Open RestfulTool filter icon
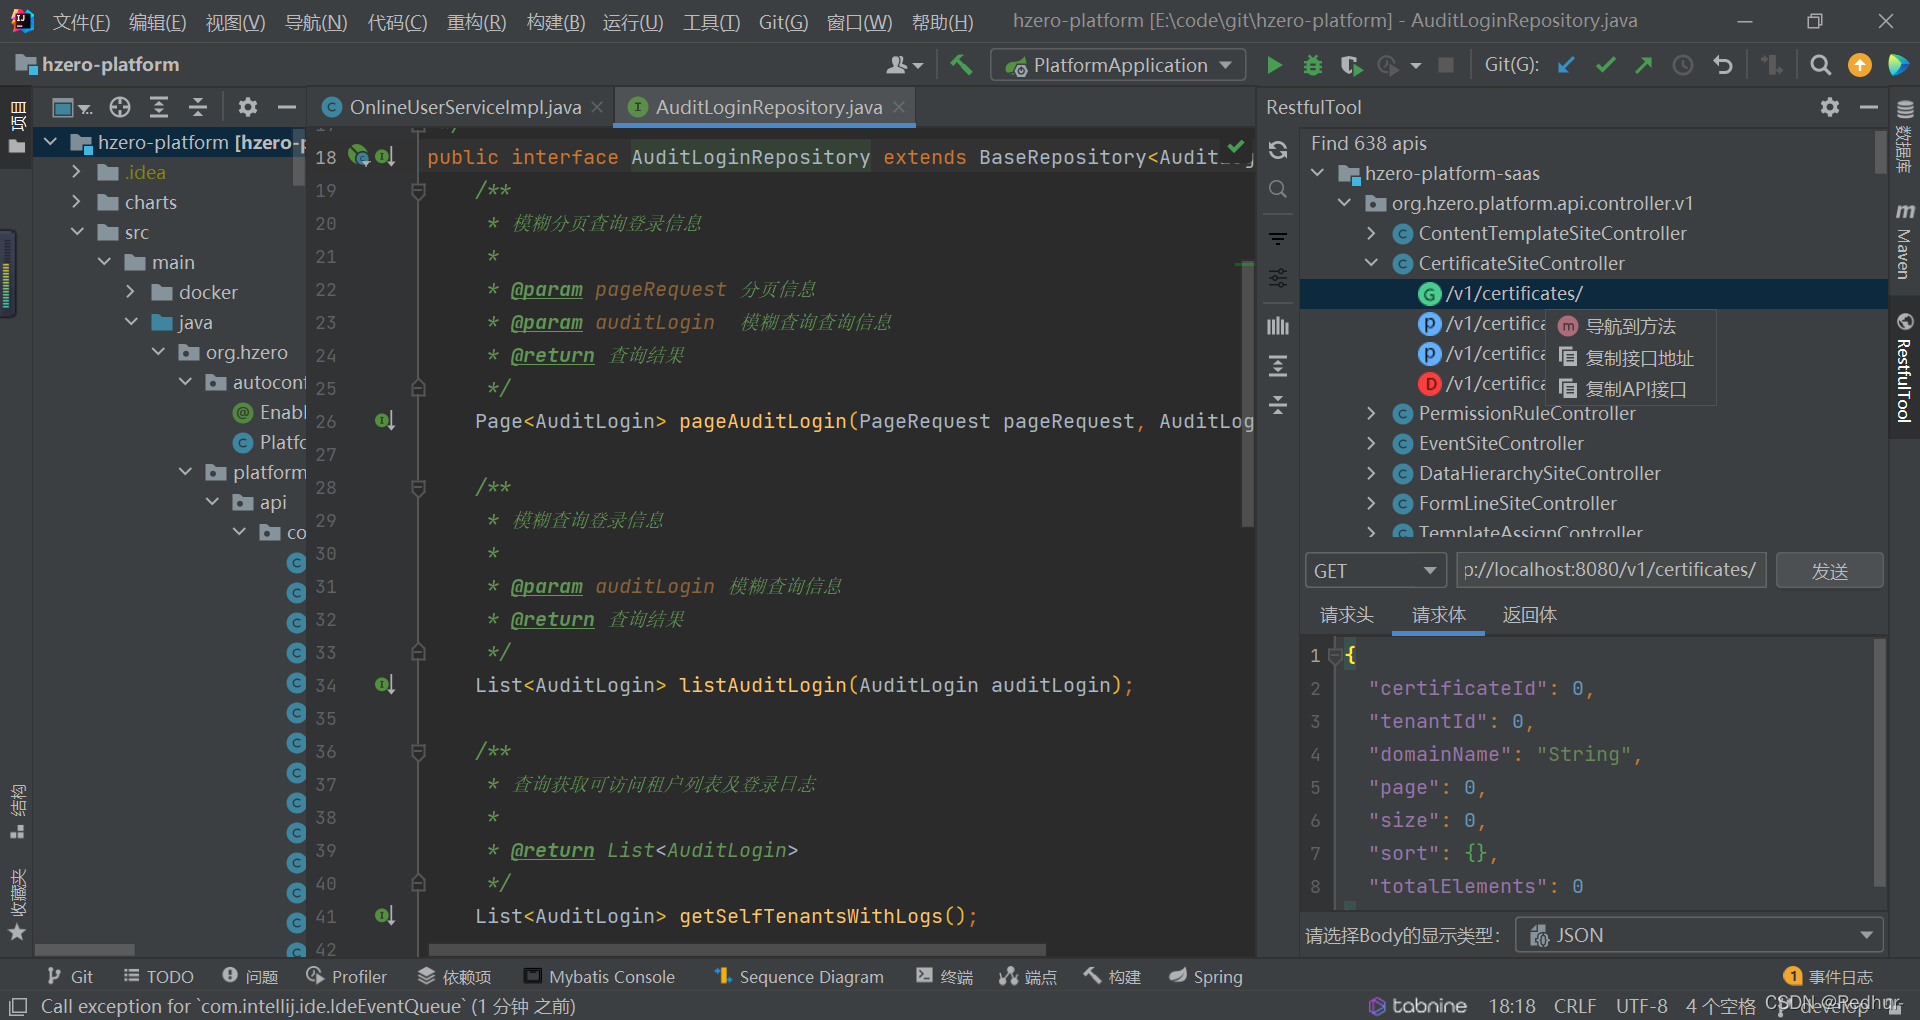1920x1020 pixels. (1278, 238)
